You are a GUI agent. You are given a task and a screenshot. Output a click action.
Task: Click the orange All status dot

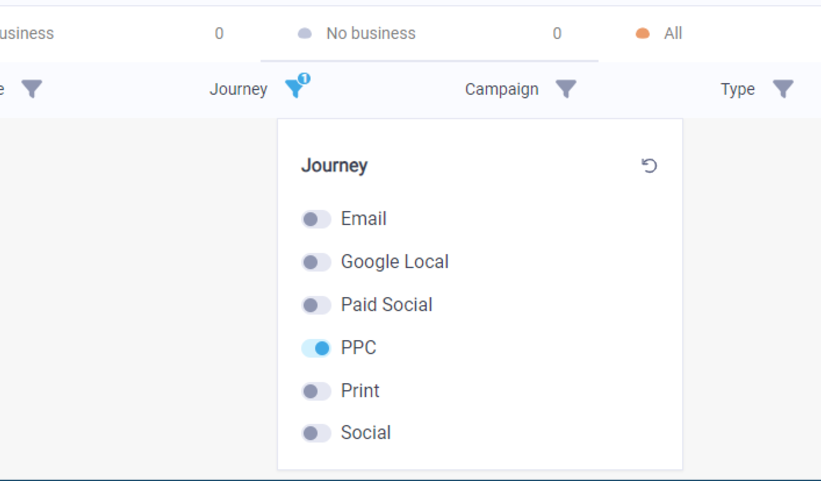coord(643,34)
